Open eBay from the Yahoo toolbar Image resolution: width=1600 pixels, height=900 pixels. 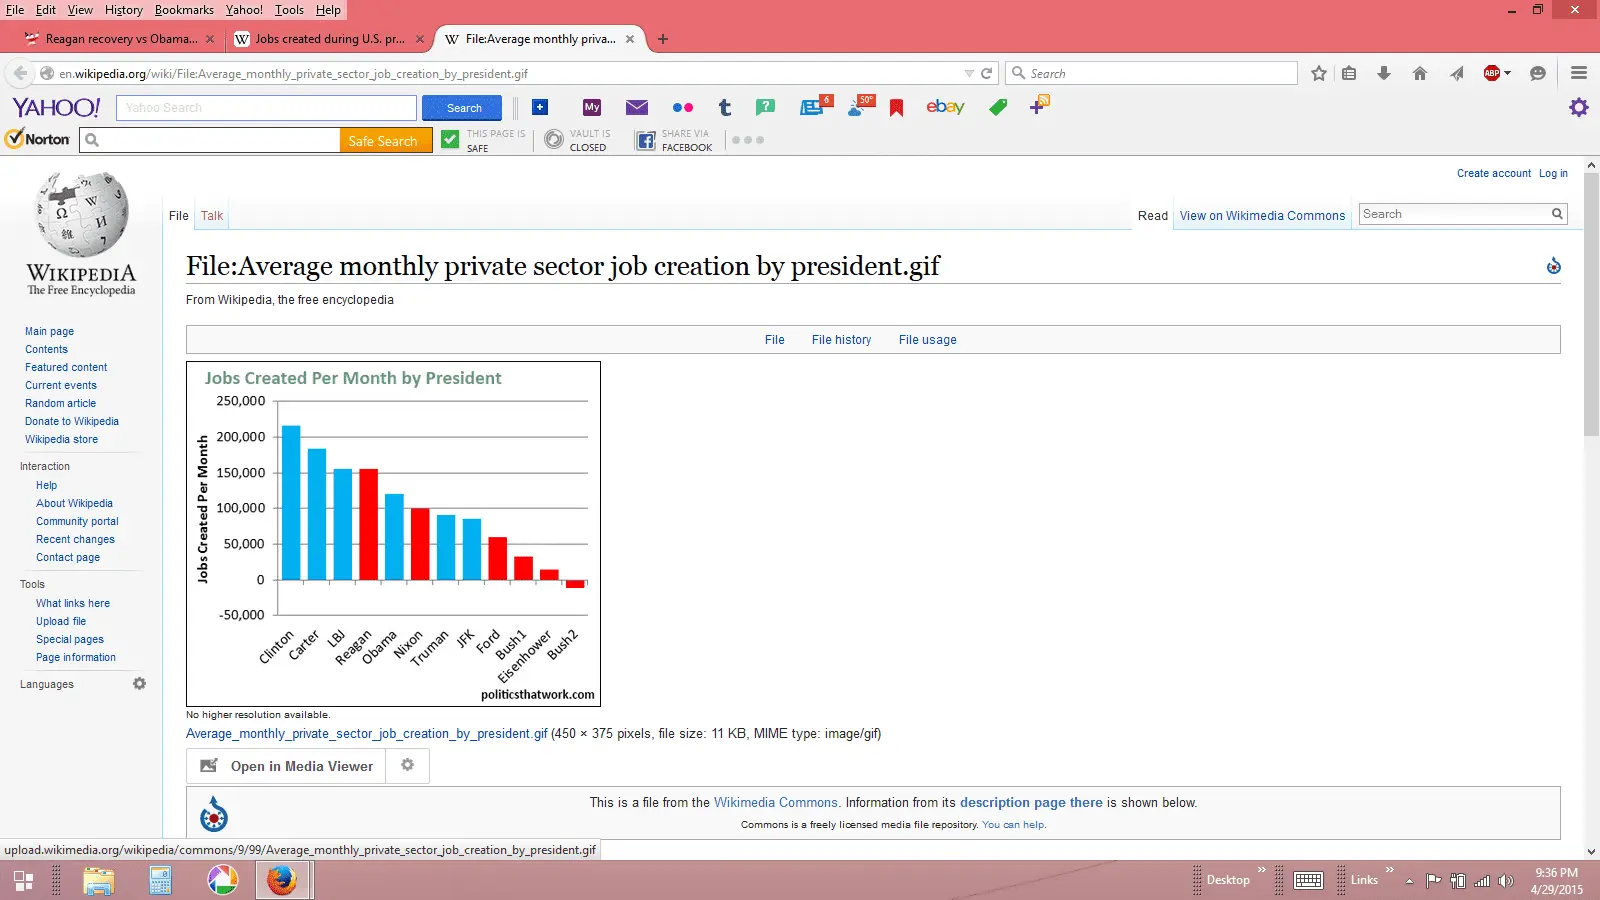[x=945, y=107]
